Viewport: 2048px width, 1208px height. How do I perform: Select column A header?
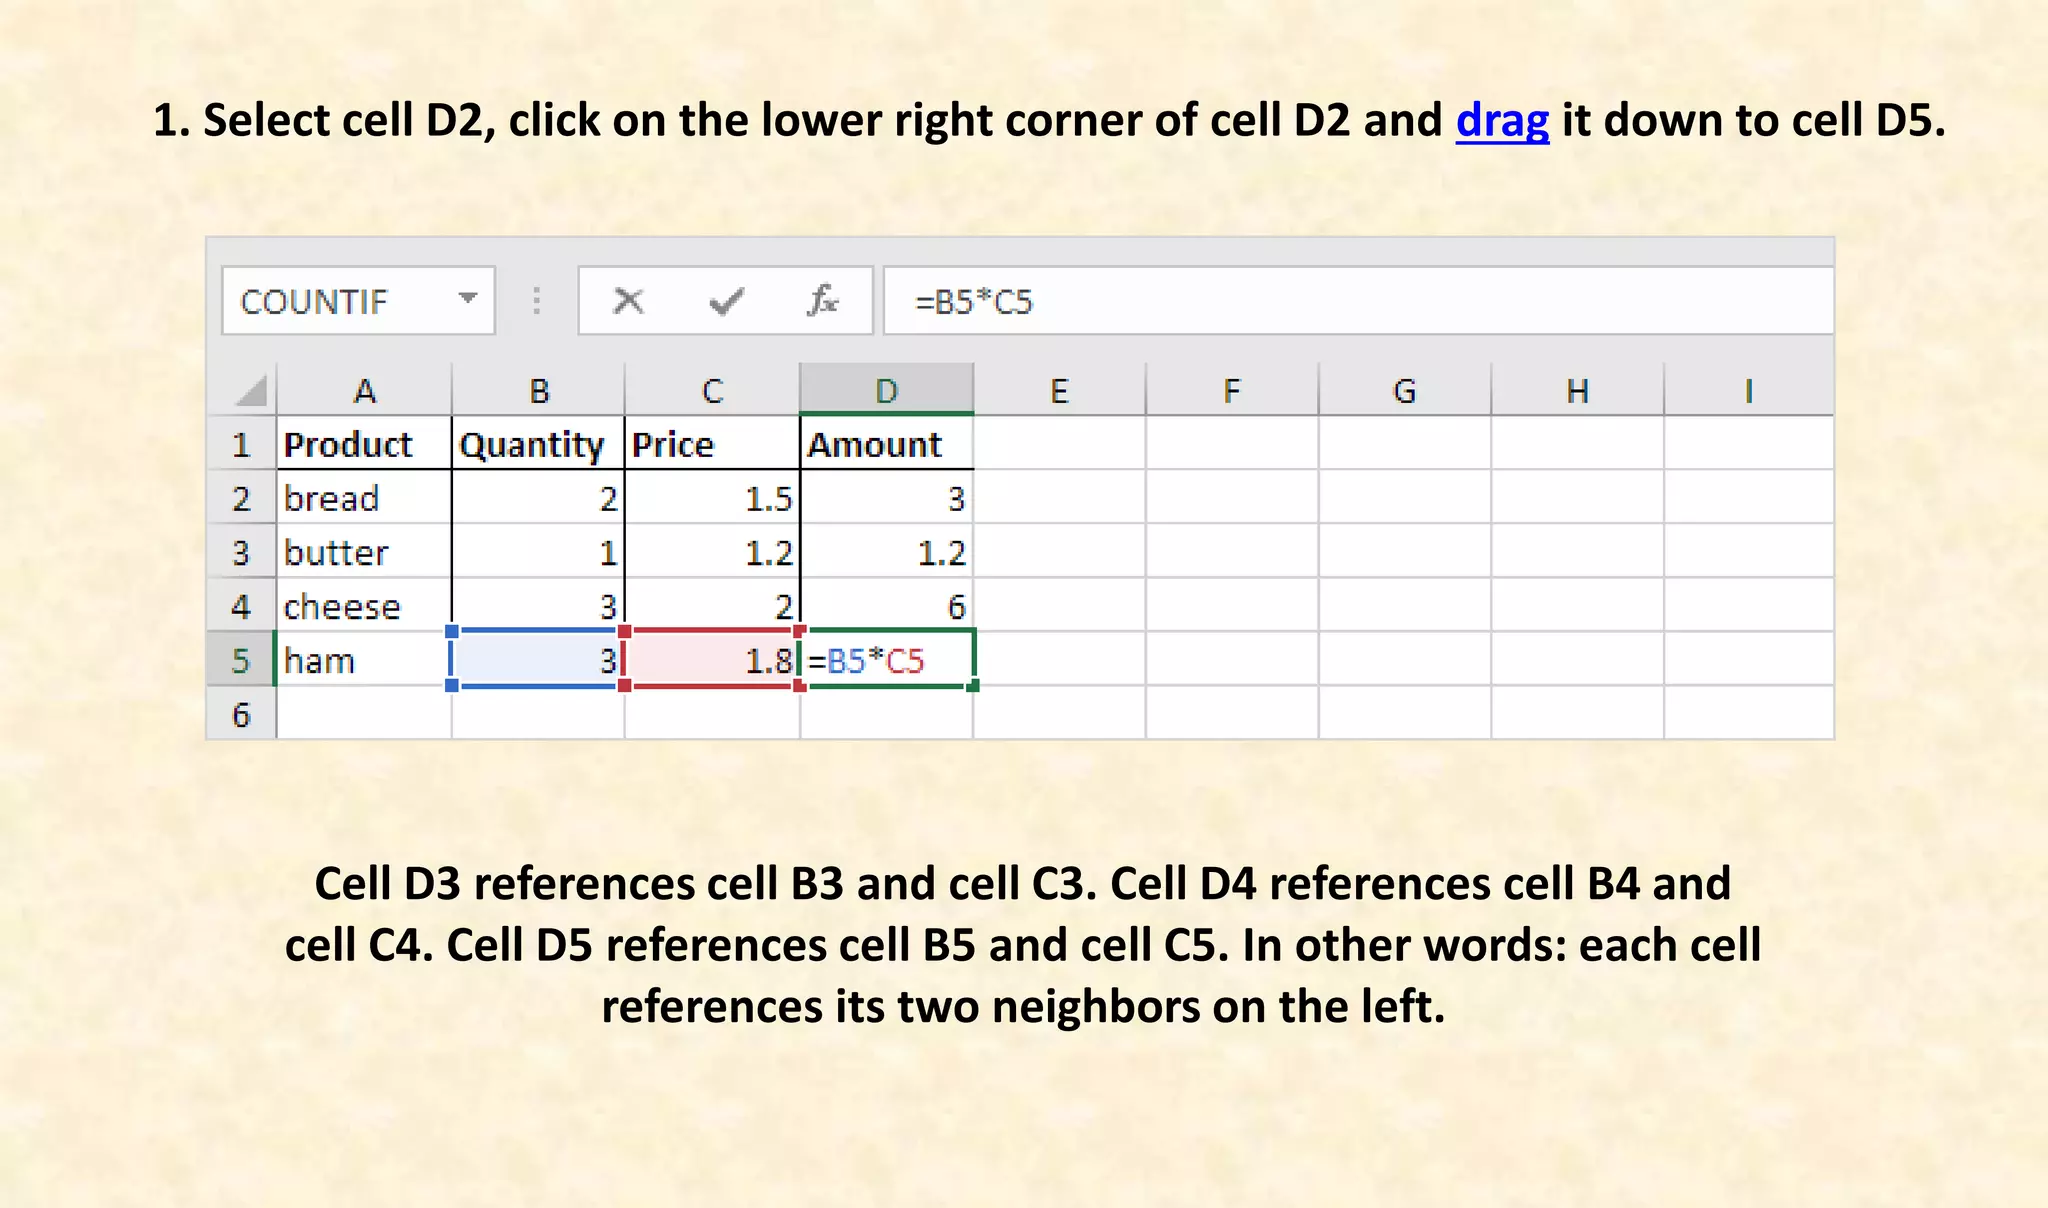[364, 390]
